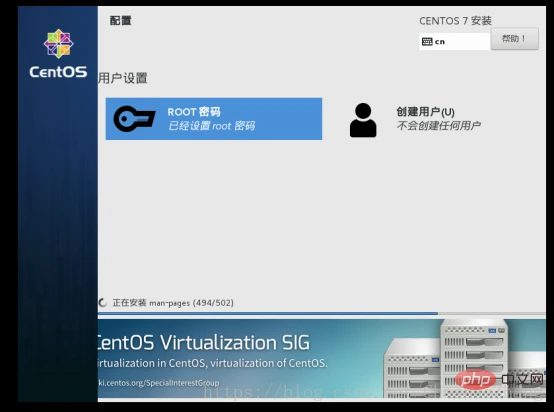Open the 创建用户(U) option
Image resolution: width=554 pixels, height=412 pixels.
point(425,112)
